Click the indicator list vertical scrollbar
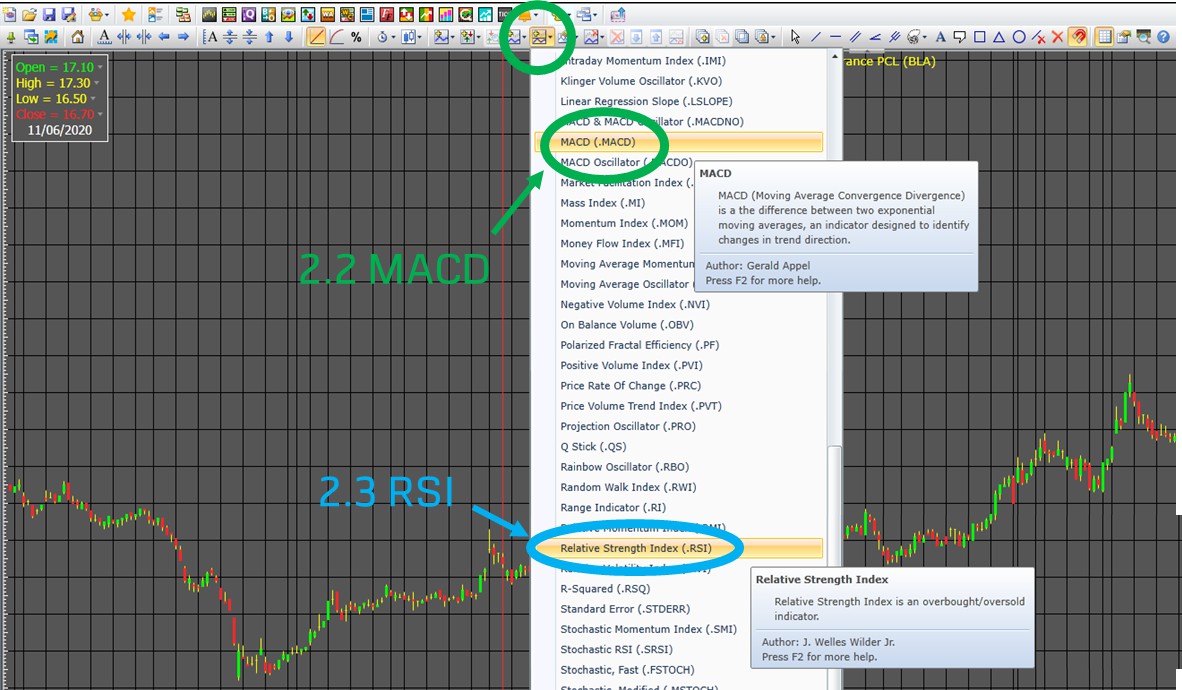 pos(835,500)
